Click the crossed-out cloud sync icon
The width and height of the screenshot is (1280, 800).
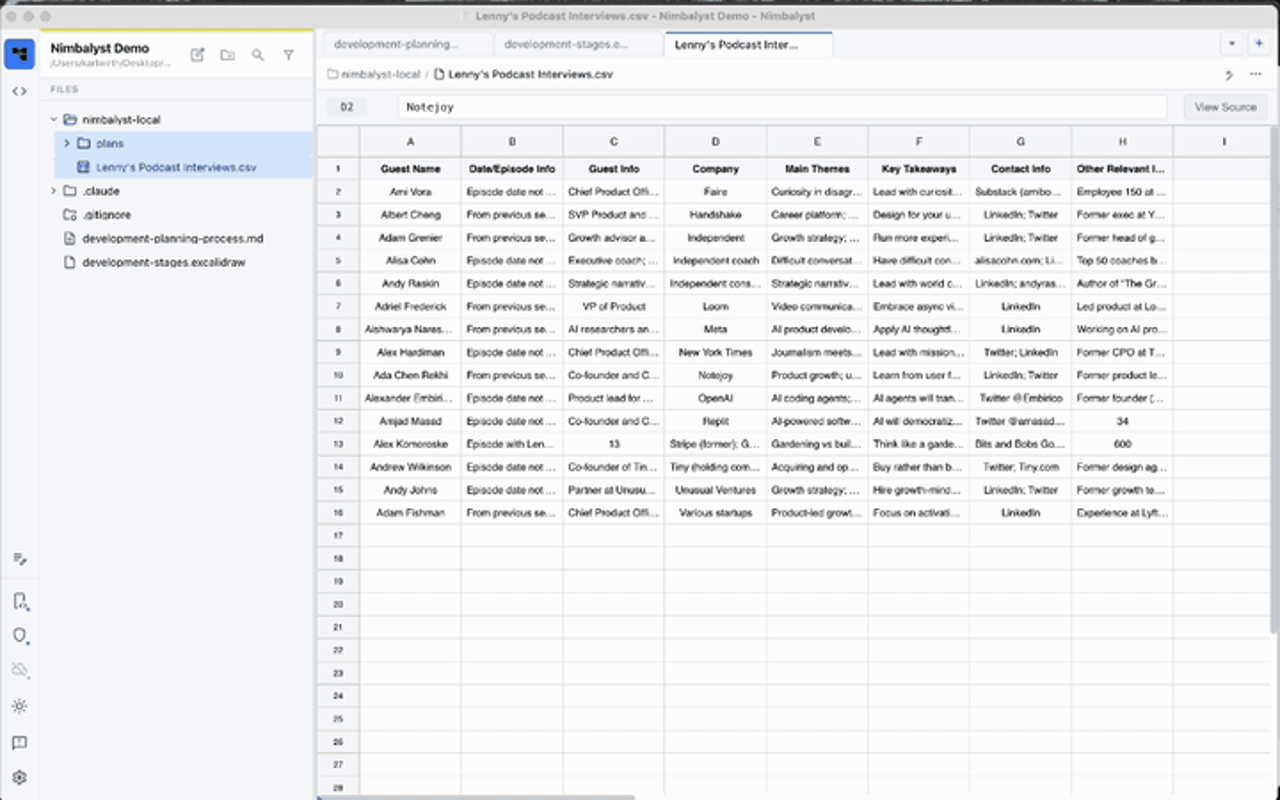(20, 670)
